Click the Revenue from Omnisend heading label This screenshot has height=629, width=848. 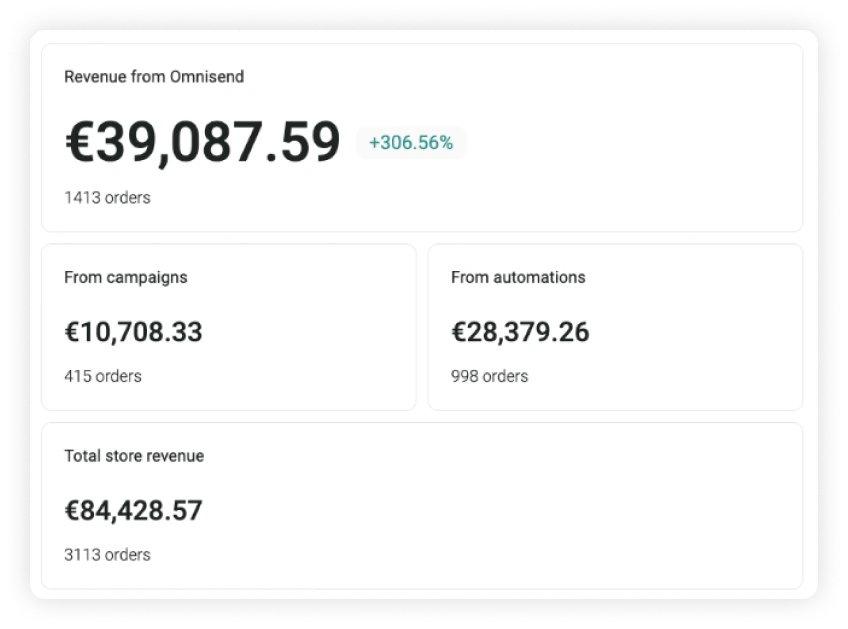(153, 76)
